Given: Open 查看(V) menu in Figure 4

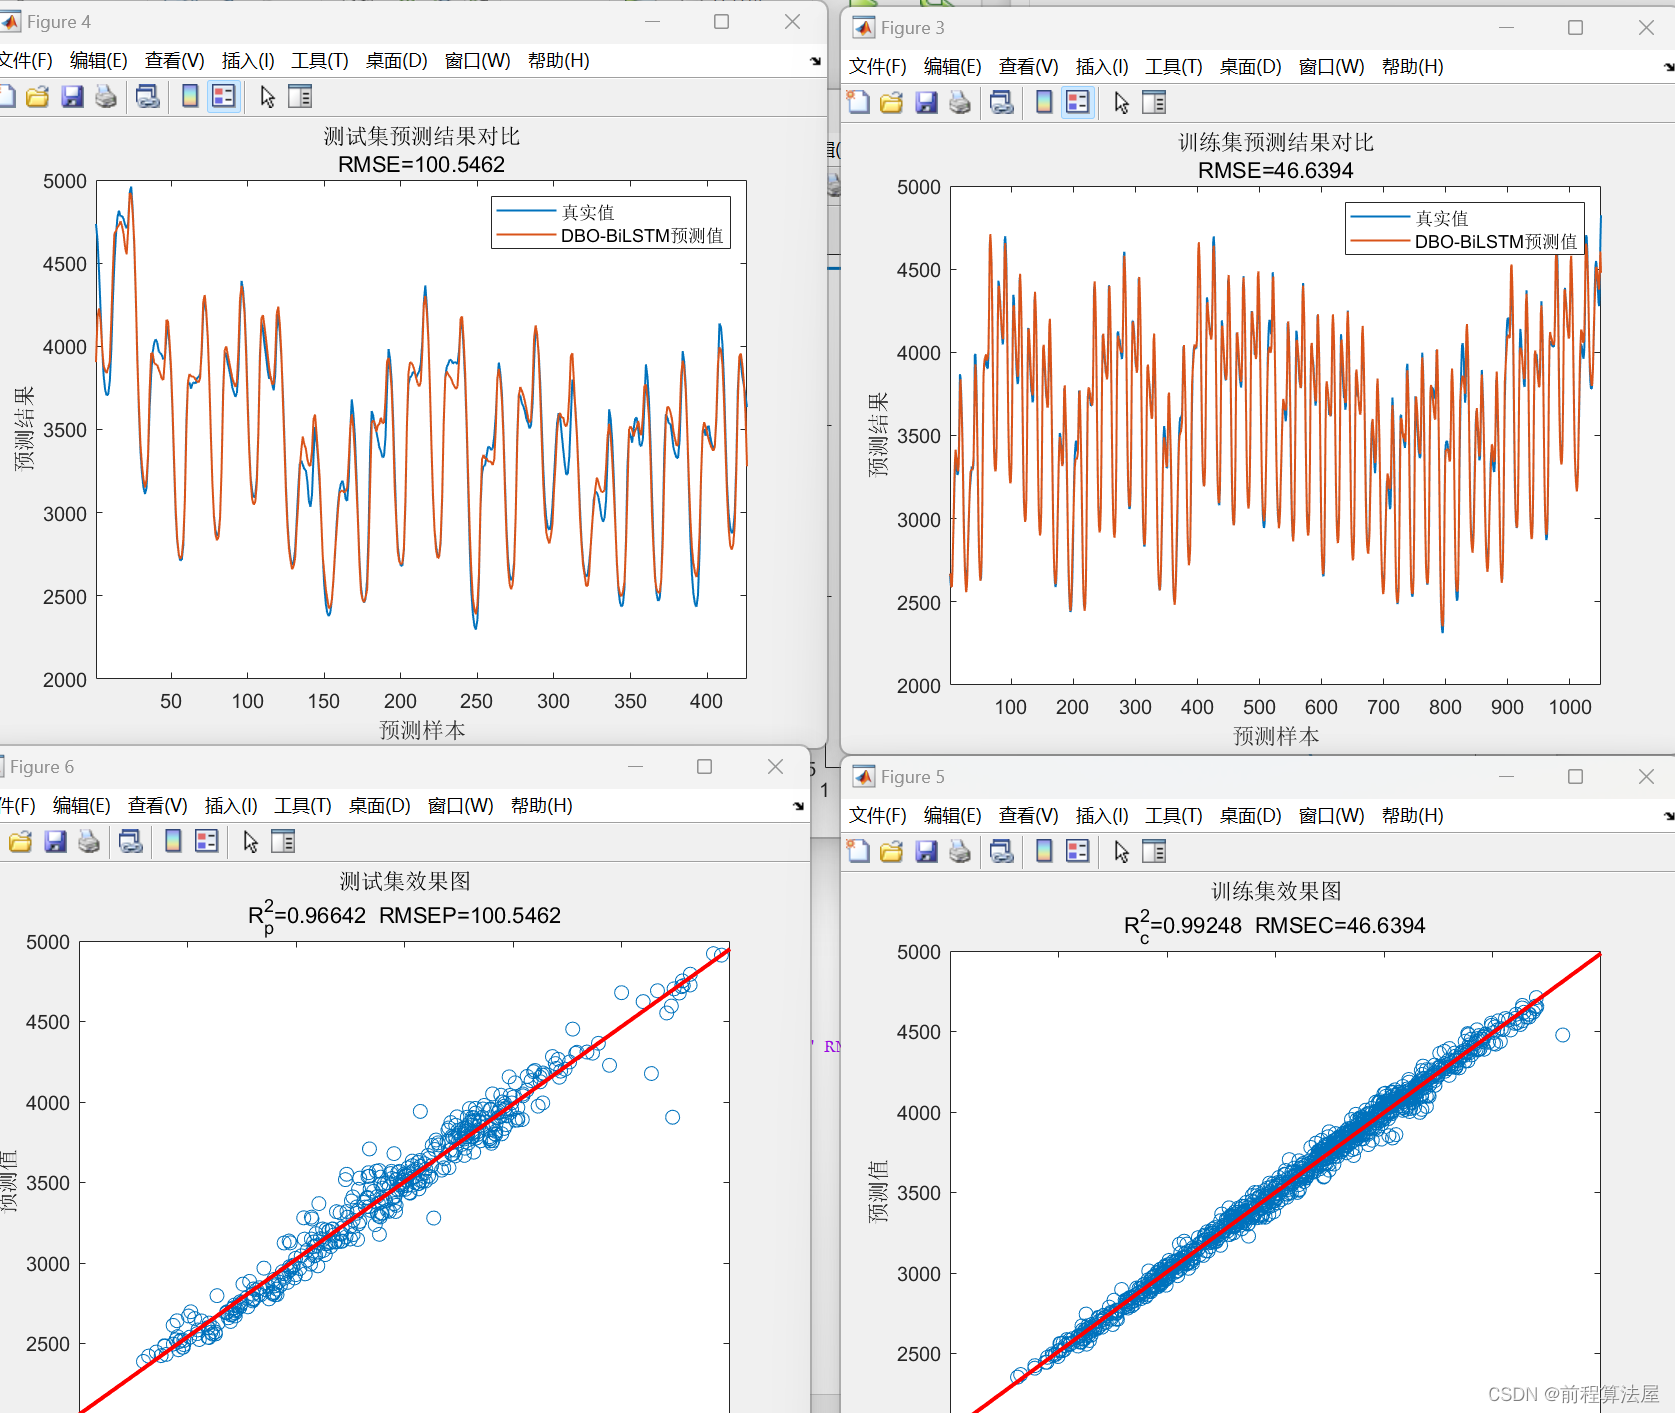Looking at the screenshot, I should point(175,61).
